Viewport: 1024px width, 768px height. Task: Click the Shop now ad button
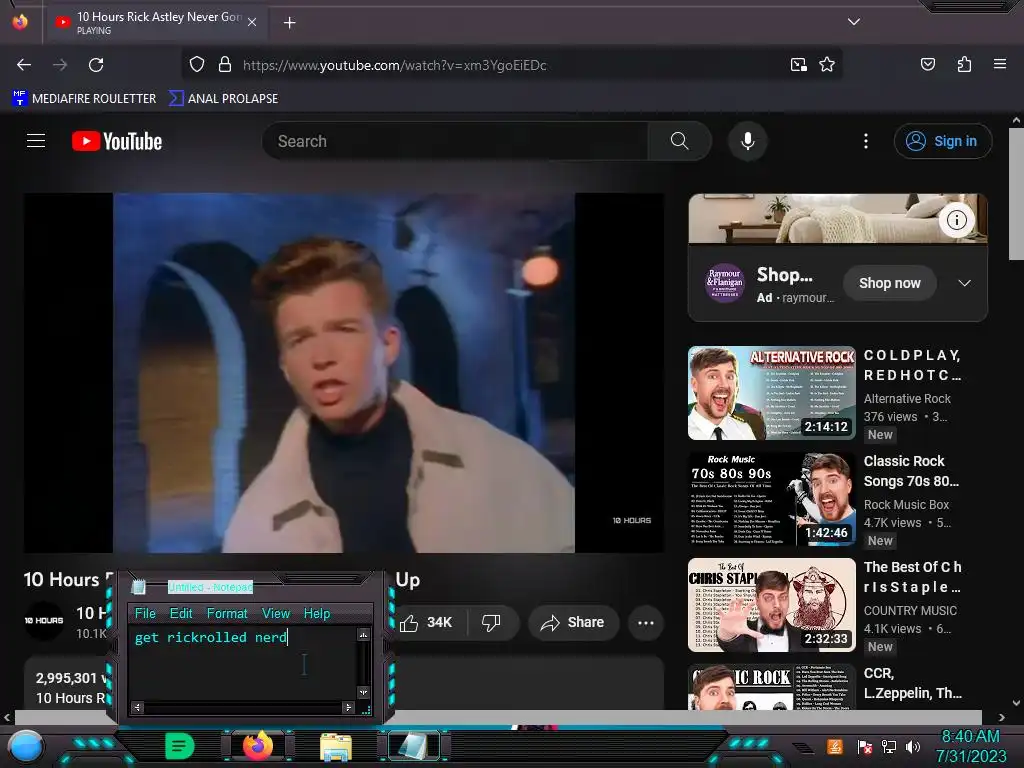coord(889,283)
